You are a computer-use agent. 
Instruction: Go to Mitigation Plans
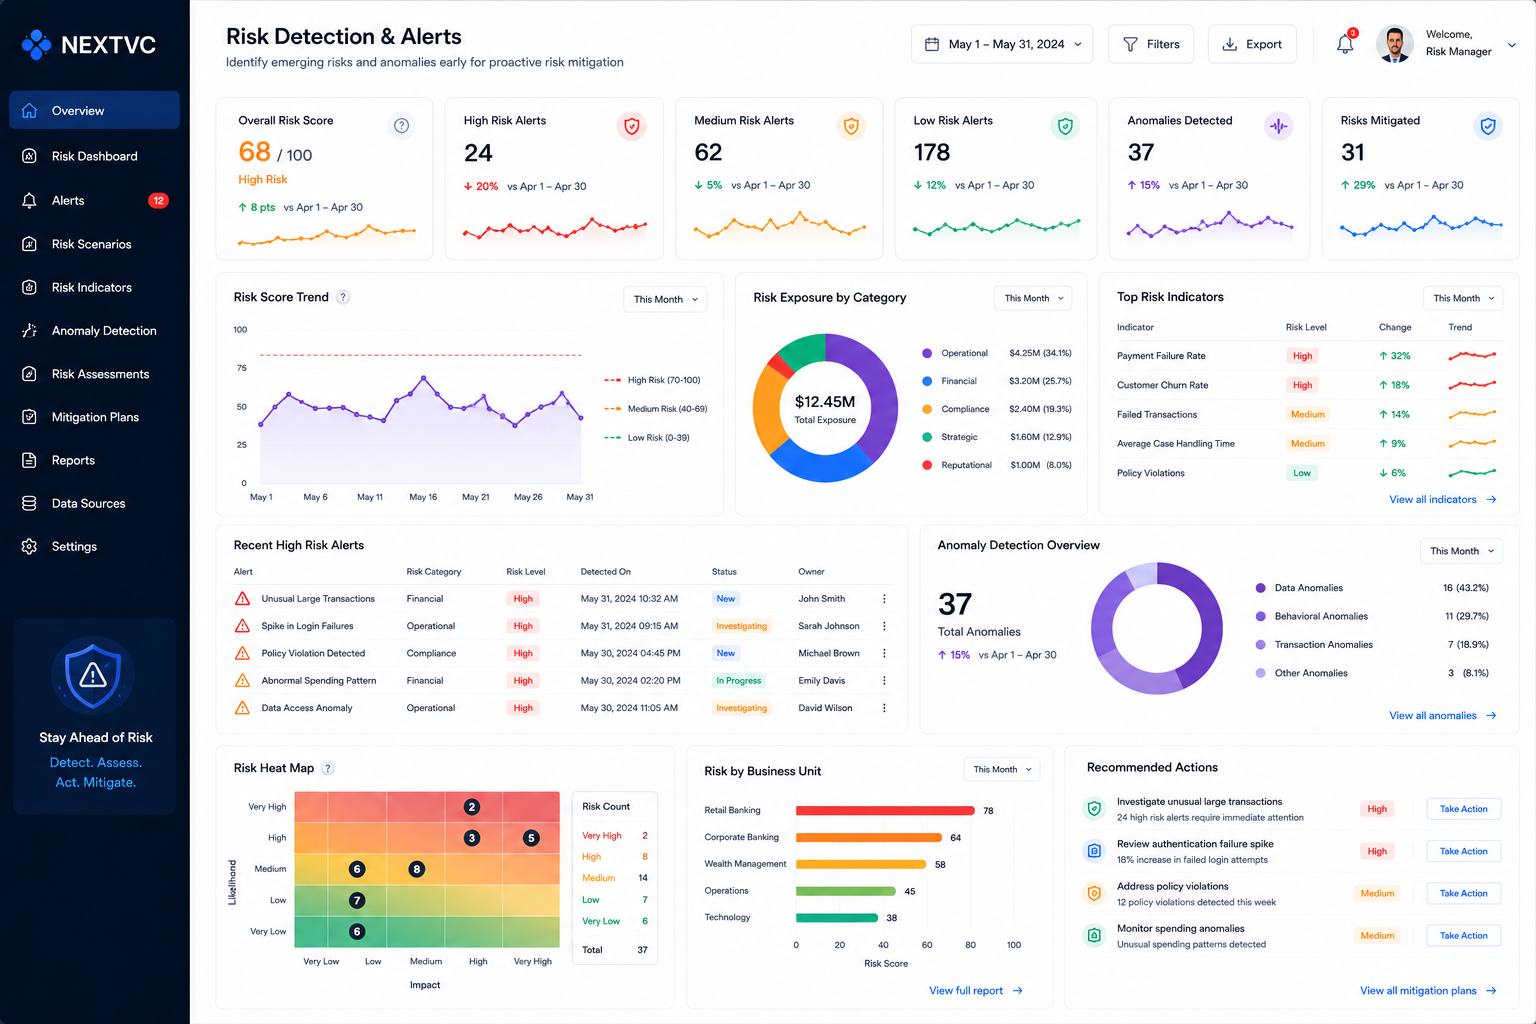tap(94, 417)
